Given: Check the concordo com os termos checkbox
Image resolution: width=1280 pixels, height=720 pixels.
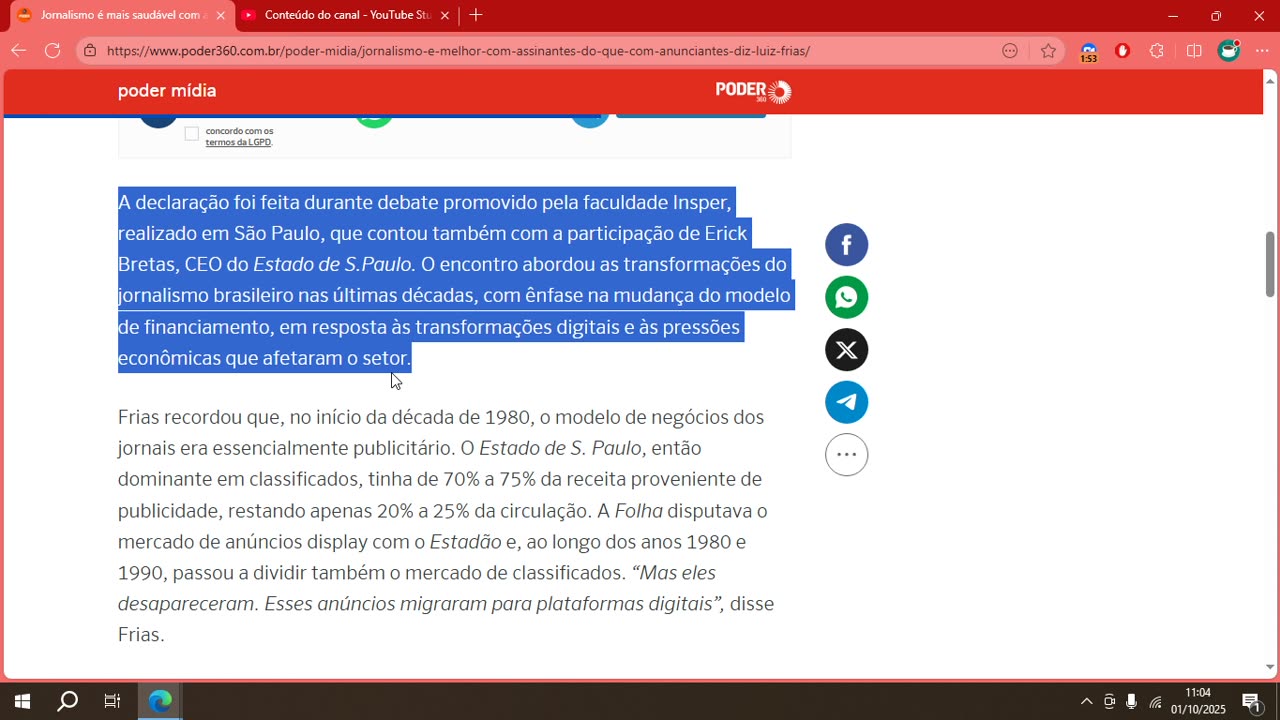Looking at the screenshot, I should (192, 134).
